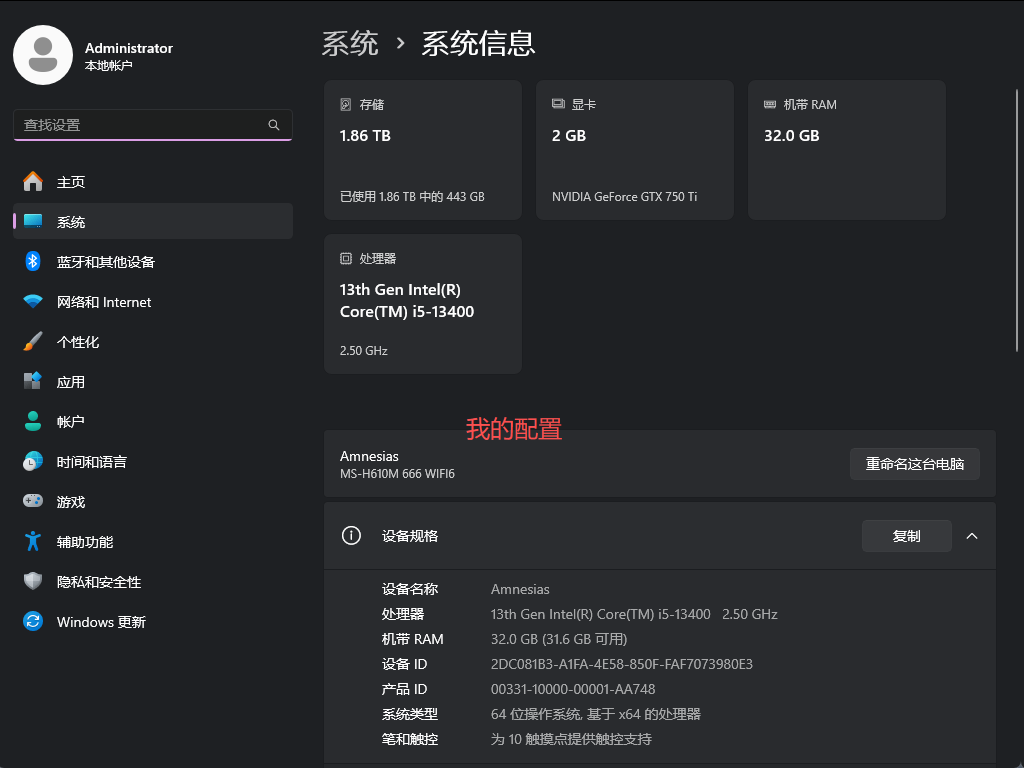Click the Bluetooth icon in sidebar
The height and width of the screenshot is (768, 1024).
tap(33, 262)
